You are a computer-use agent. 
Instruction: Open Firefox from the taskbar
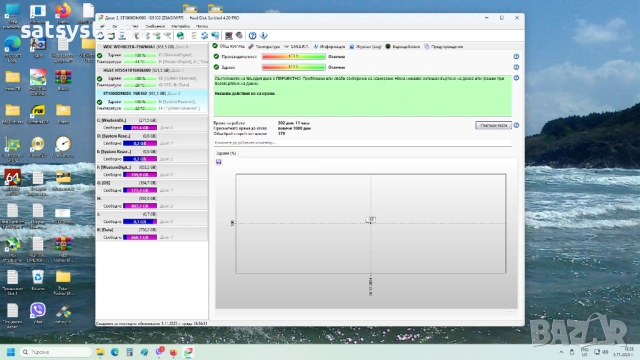173,352
